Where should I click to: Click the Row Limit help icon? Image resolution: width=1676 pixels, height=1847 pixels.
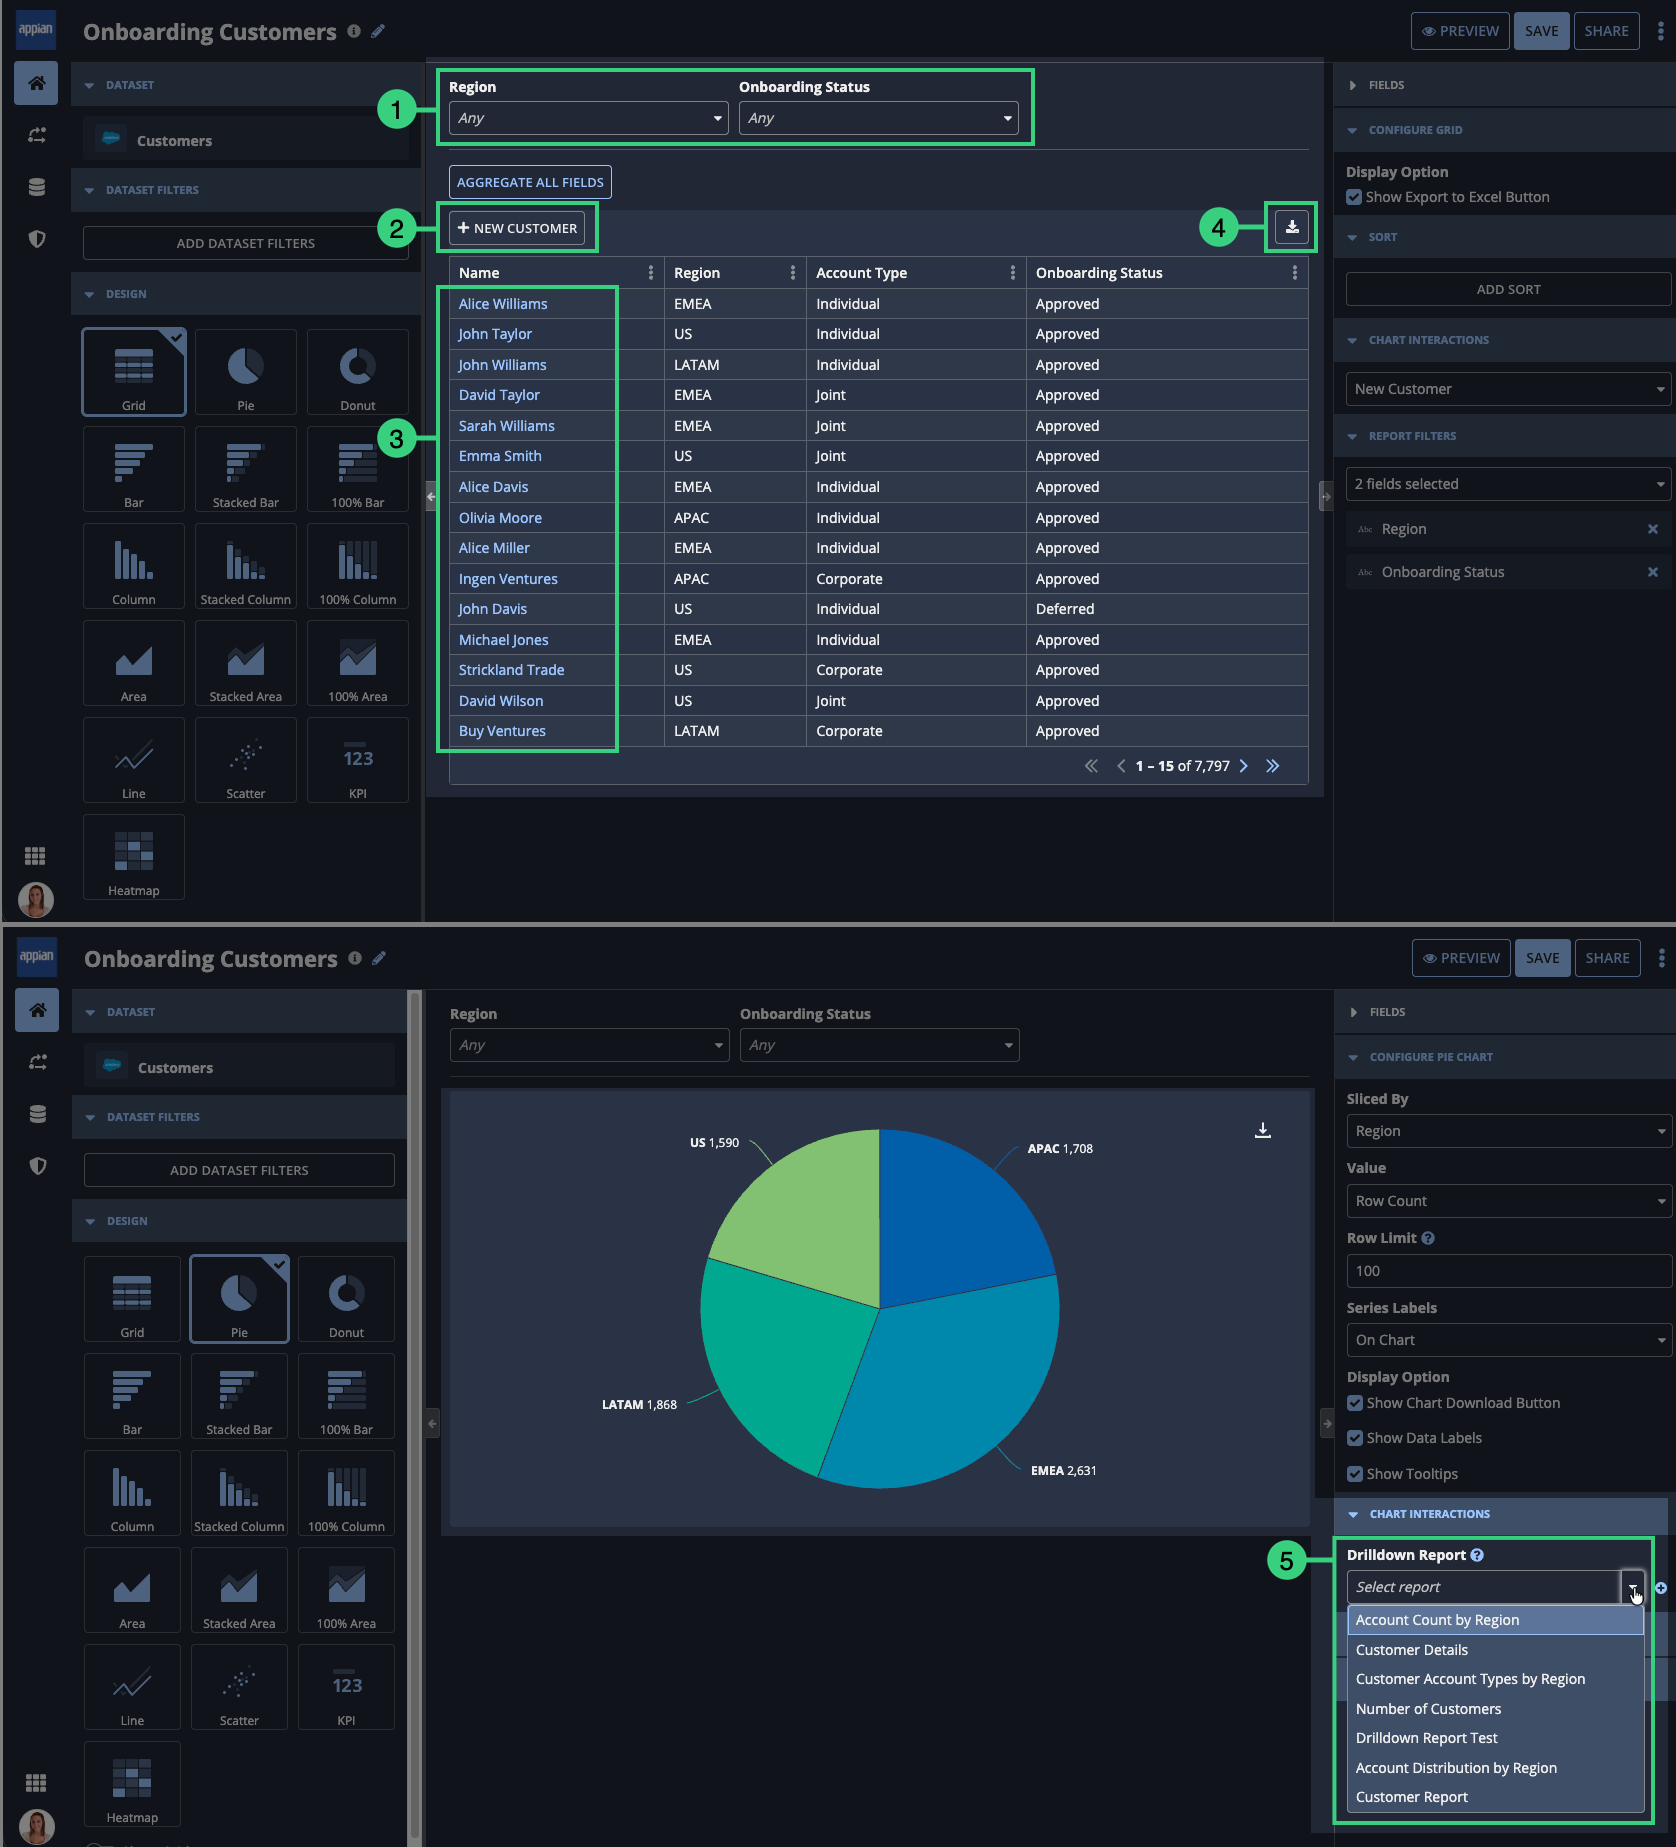point(1428,1238)
